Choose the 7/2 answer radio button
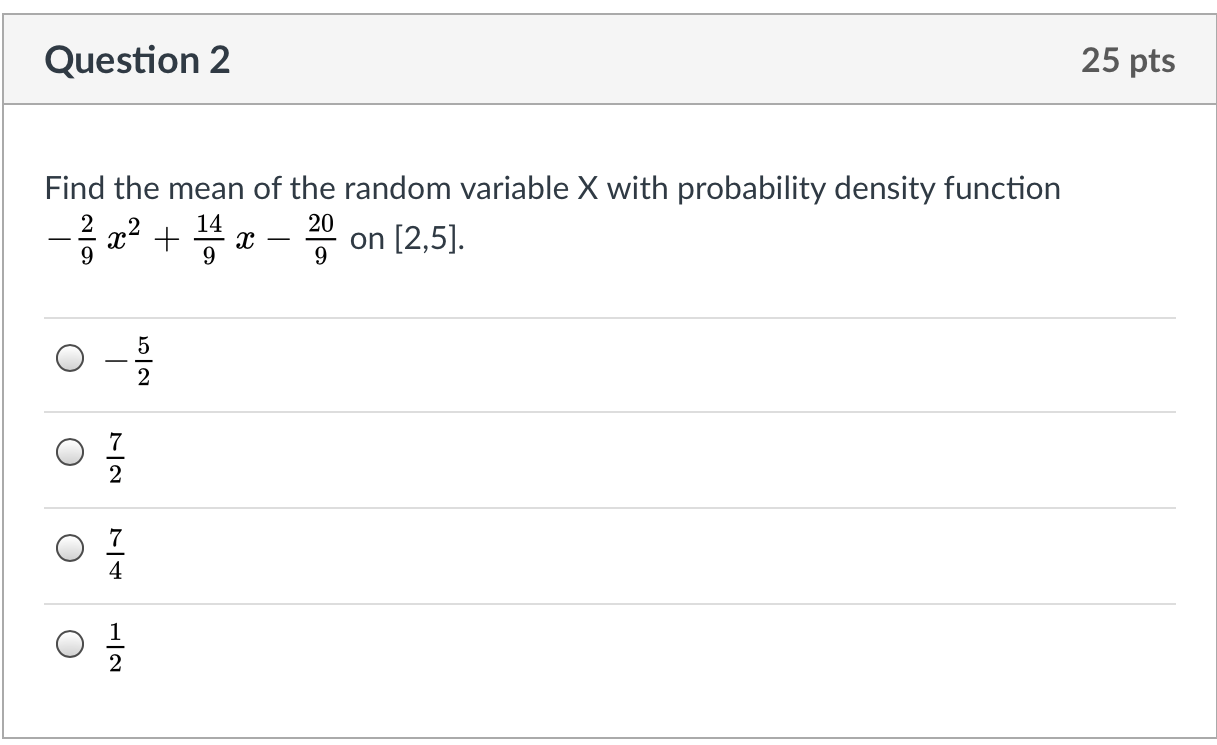This screenshot has width=1217, height=745. pyautogui.click(x=70, y=454)
